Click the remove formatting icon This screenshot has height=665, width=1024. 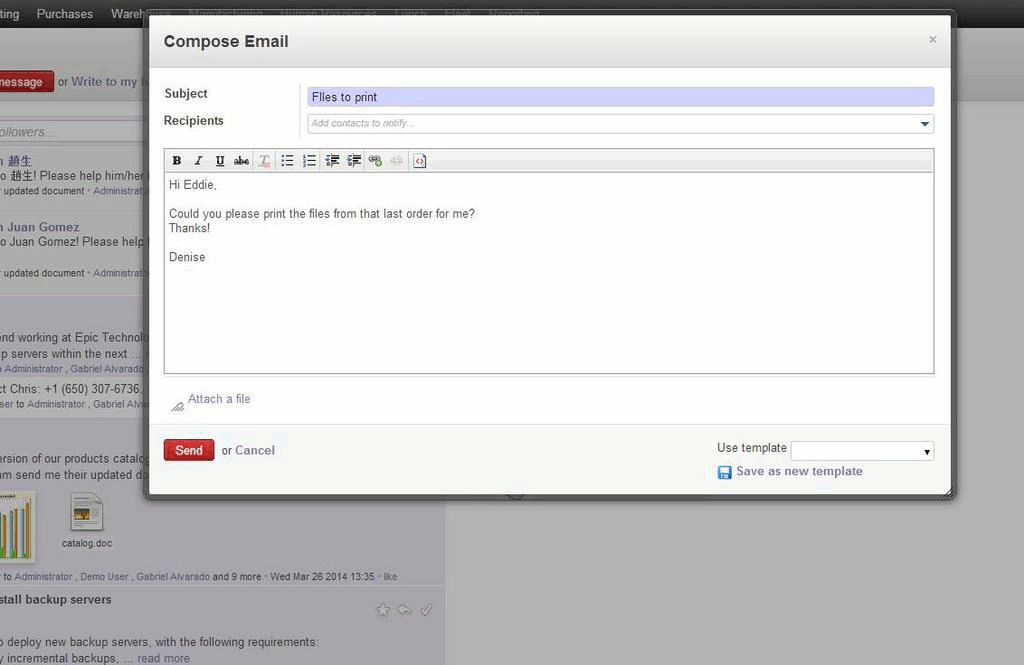(x=264, y=161)
